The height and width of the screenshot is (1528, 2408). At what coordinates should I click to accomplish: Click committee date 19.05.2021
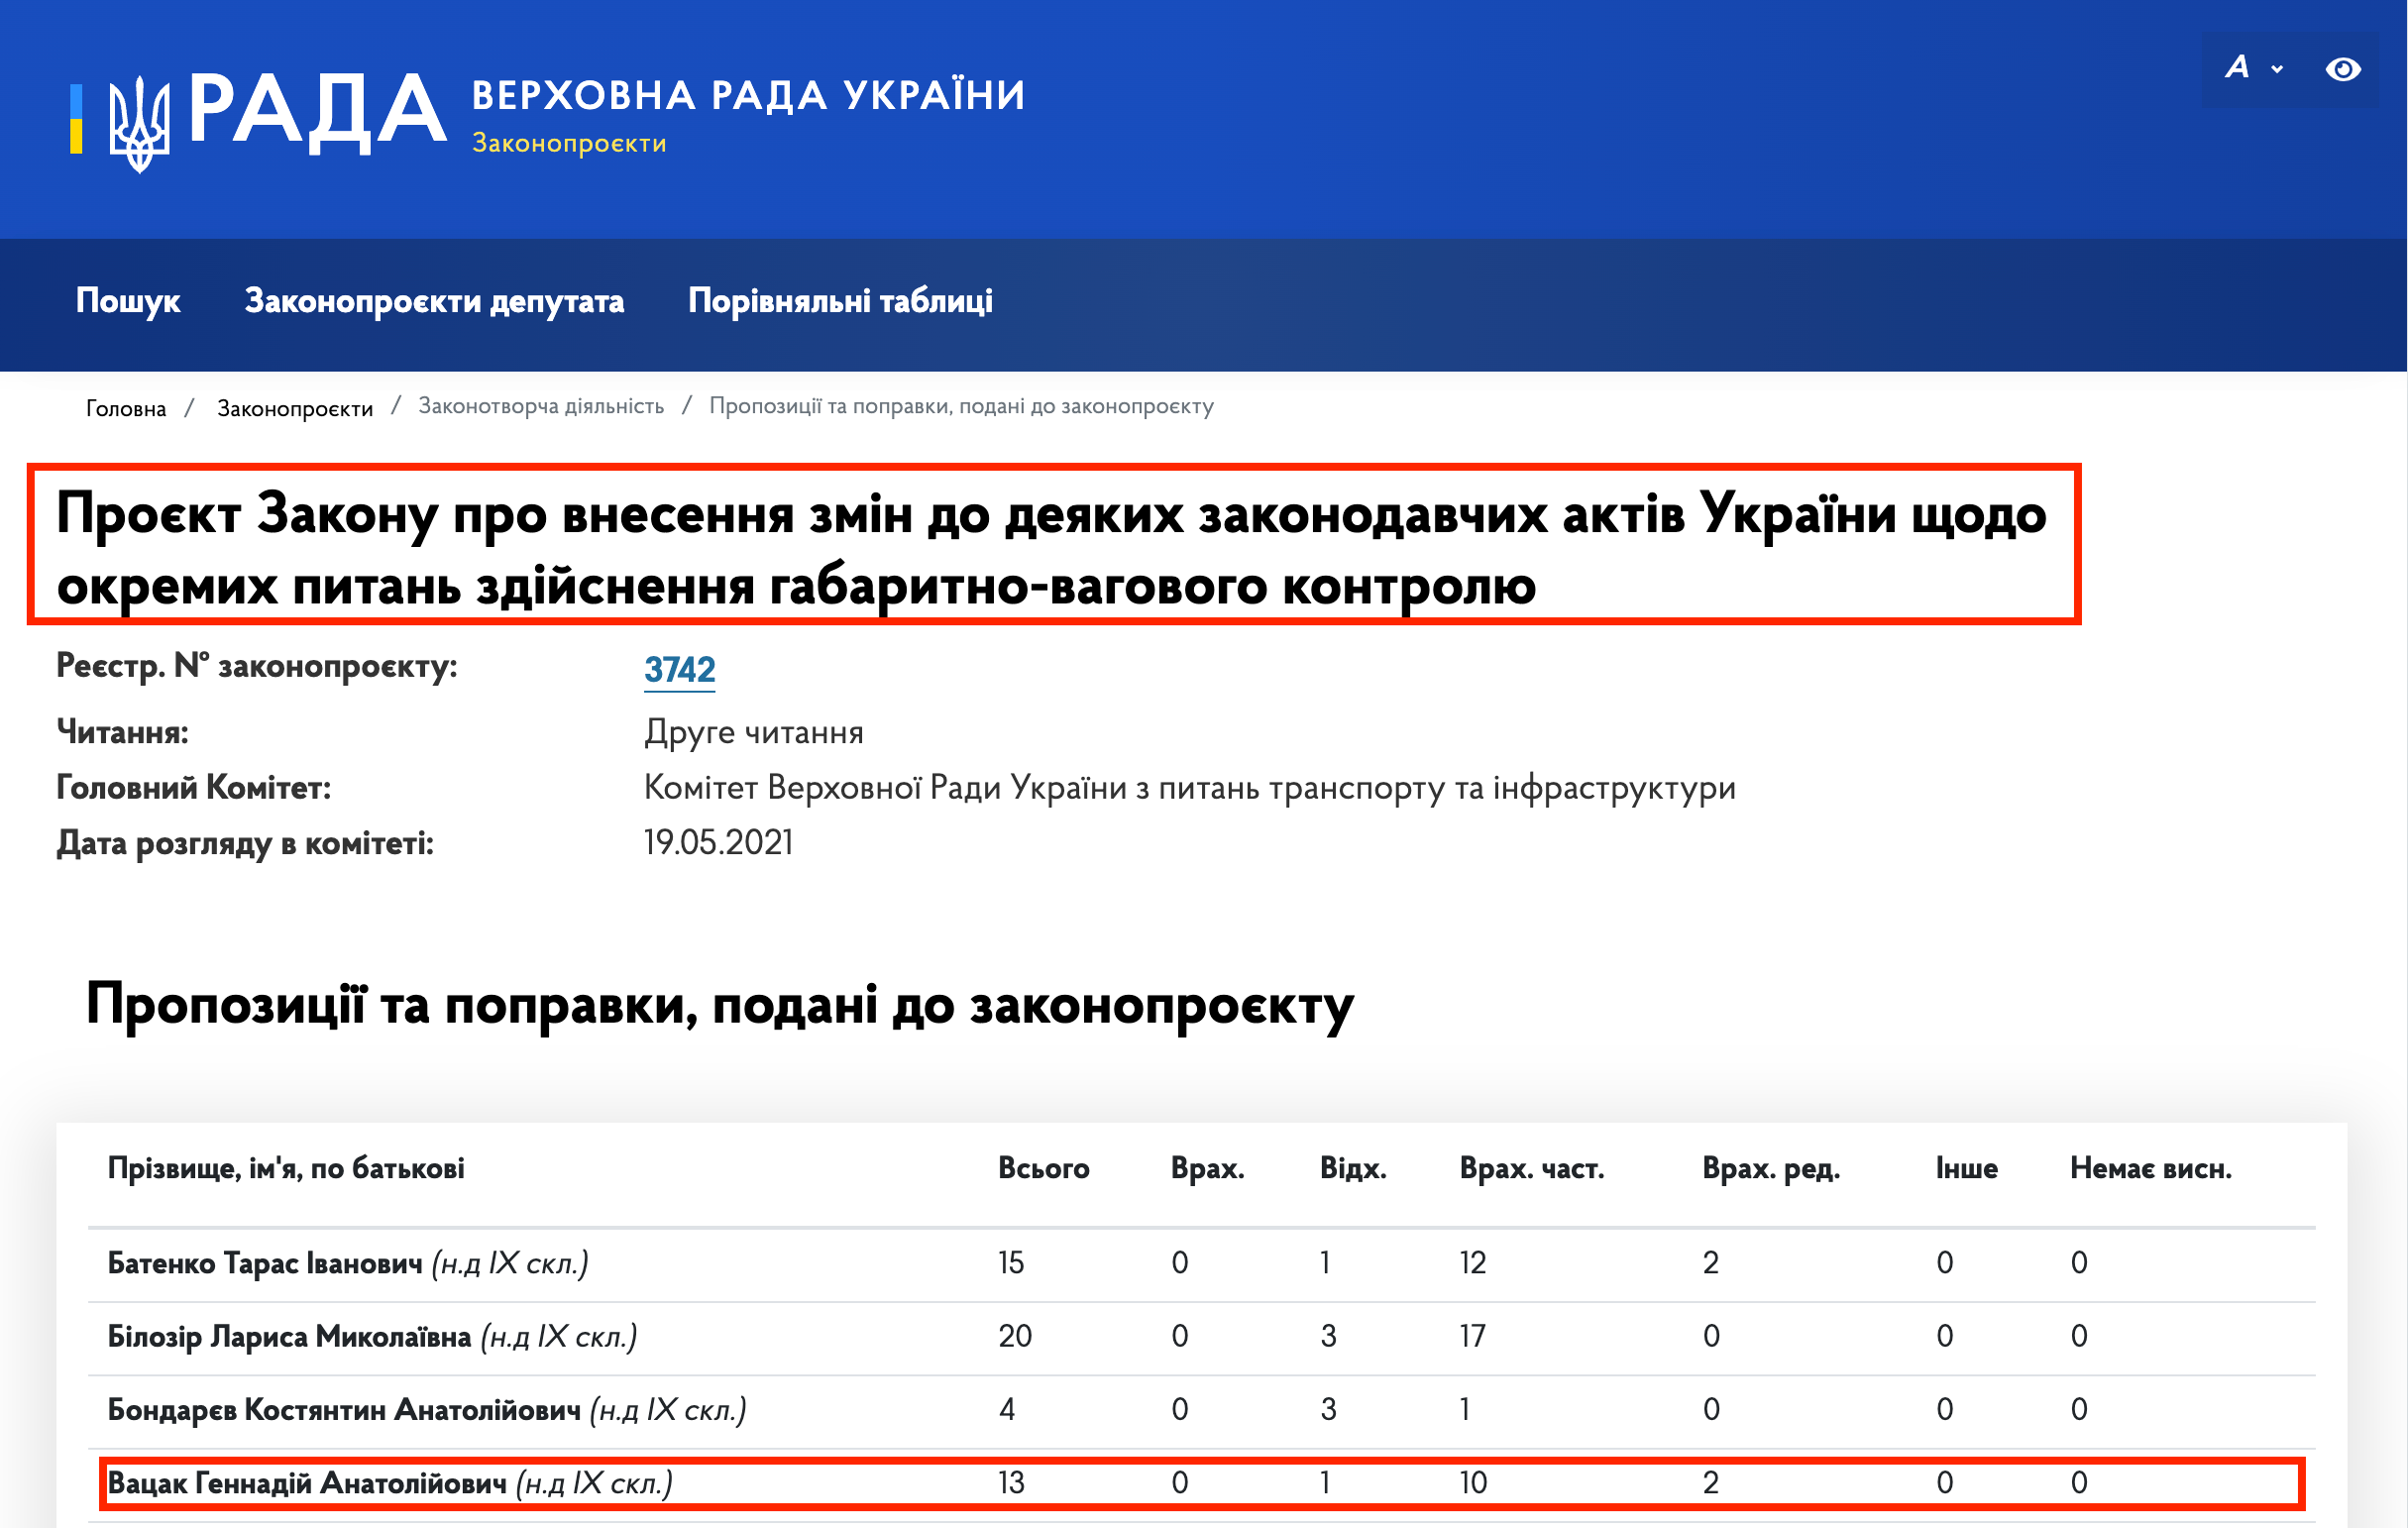click(x=719, y=843)
